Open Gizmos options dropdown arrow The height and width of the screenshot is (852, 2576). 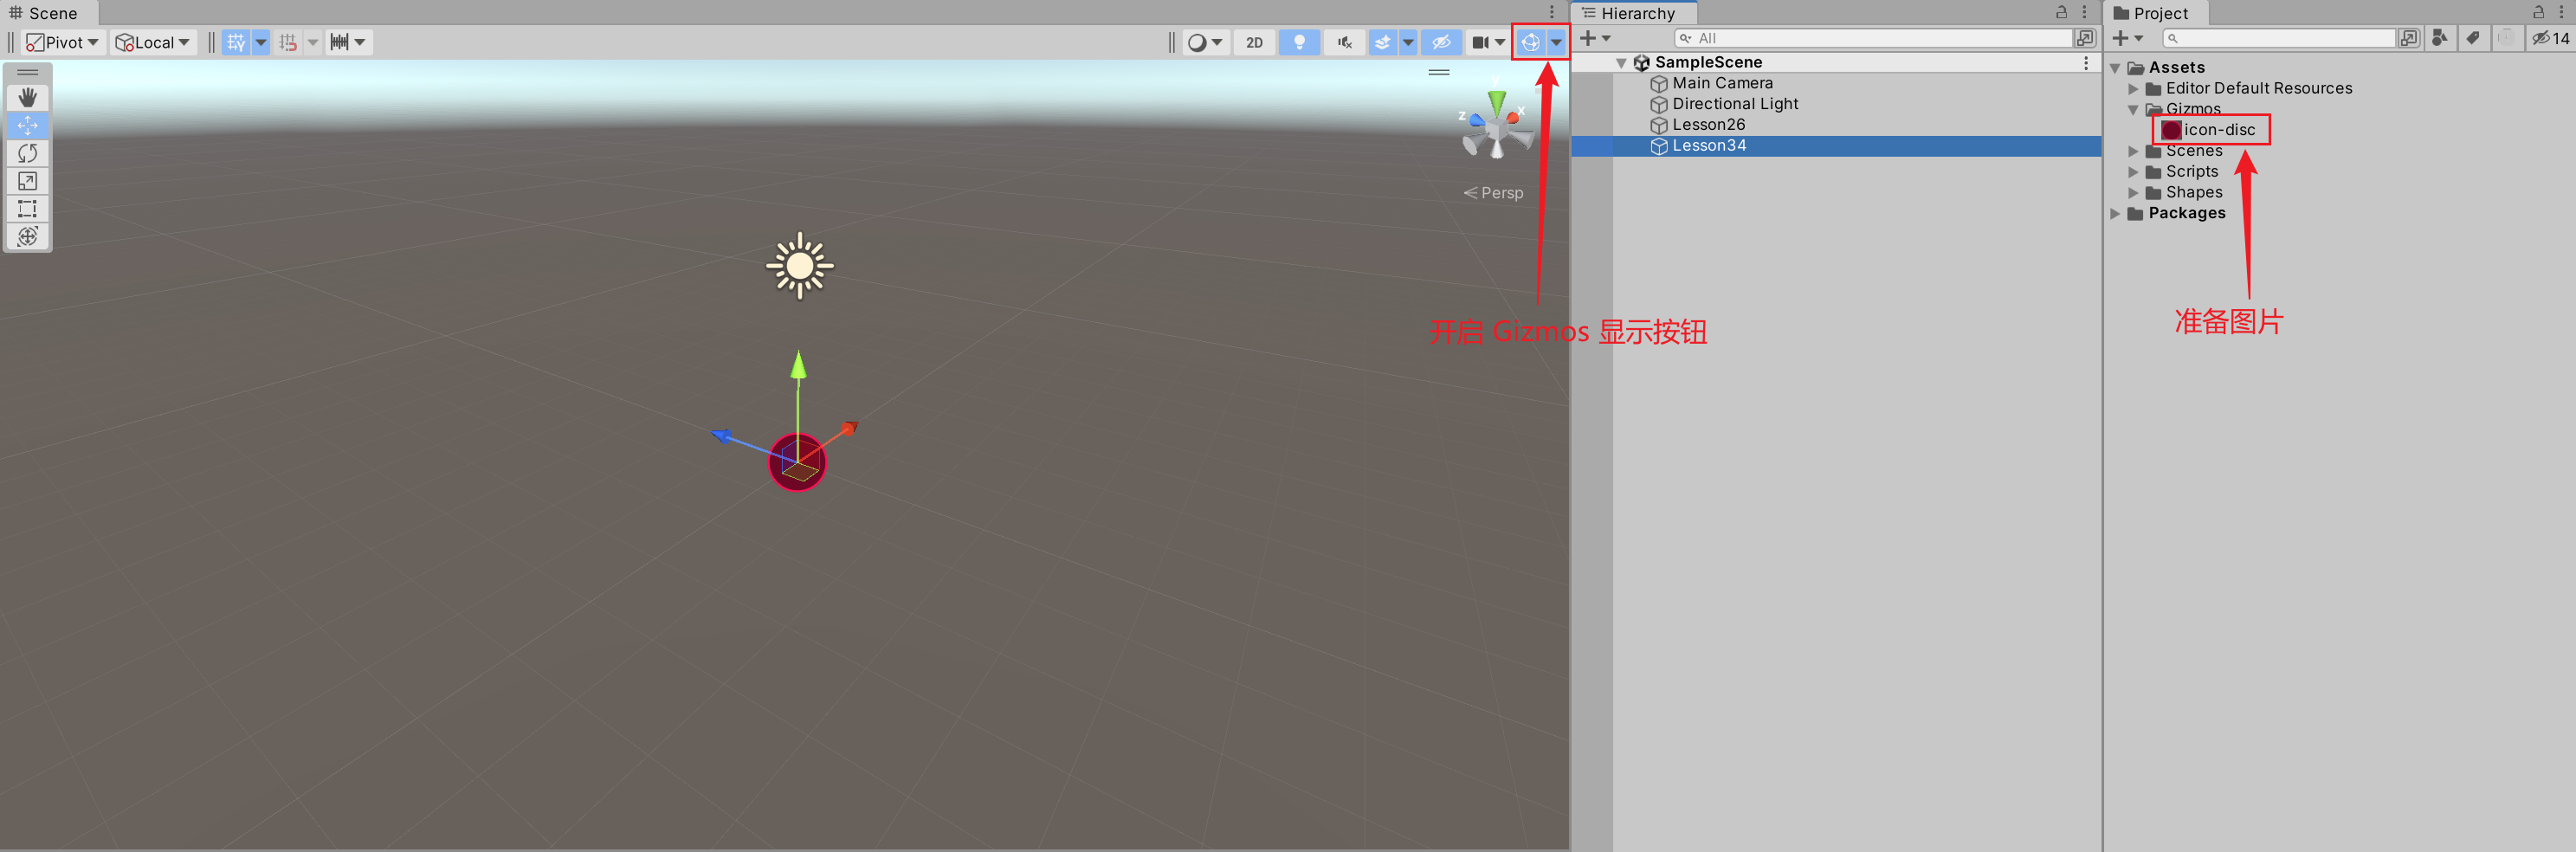tap(1556, 42)
